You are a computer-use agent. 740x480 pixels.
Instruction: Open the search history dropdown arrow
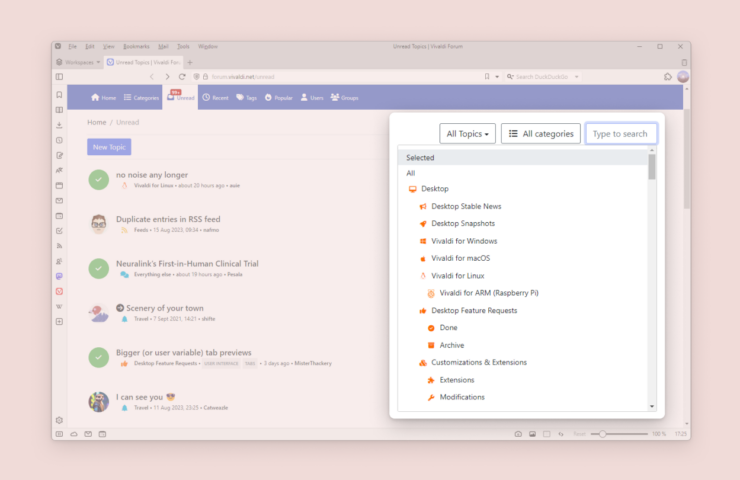(576, 76)
